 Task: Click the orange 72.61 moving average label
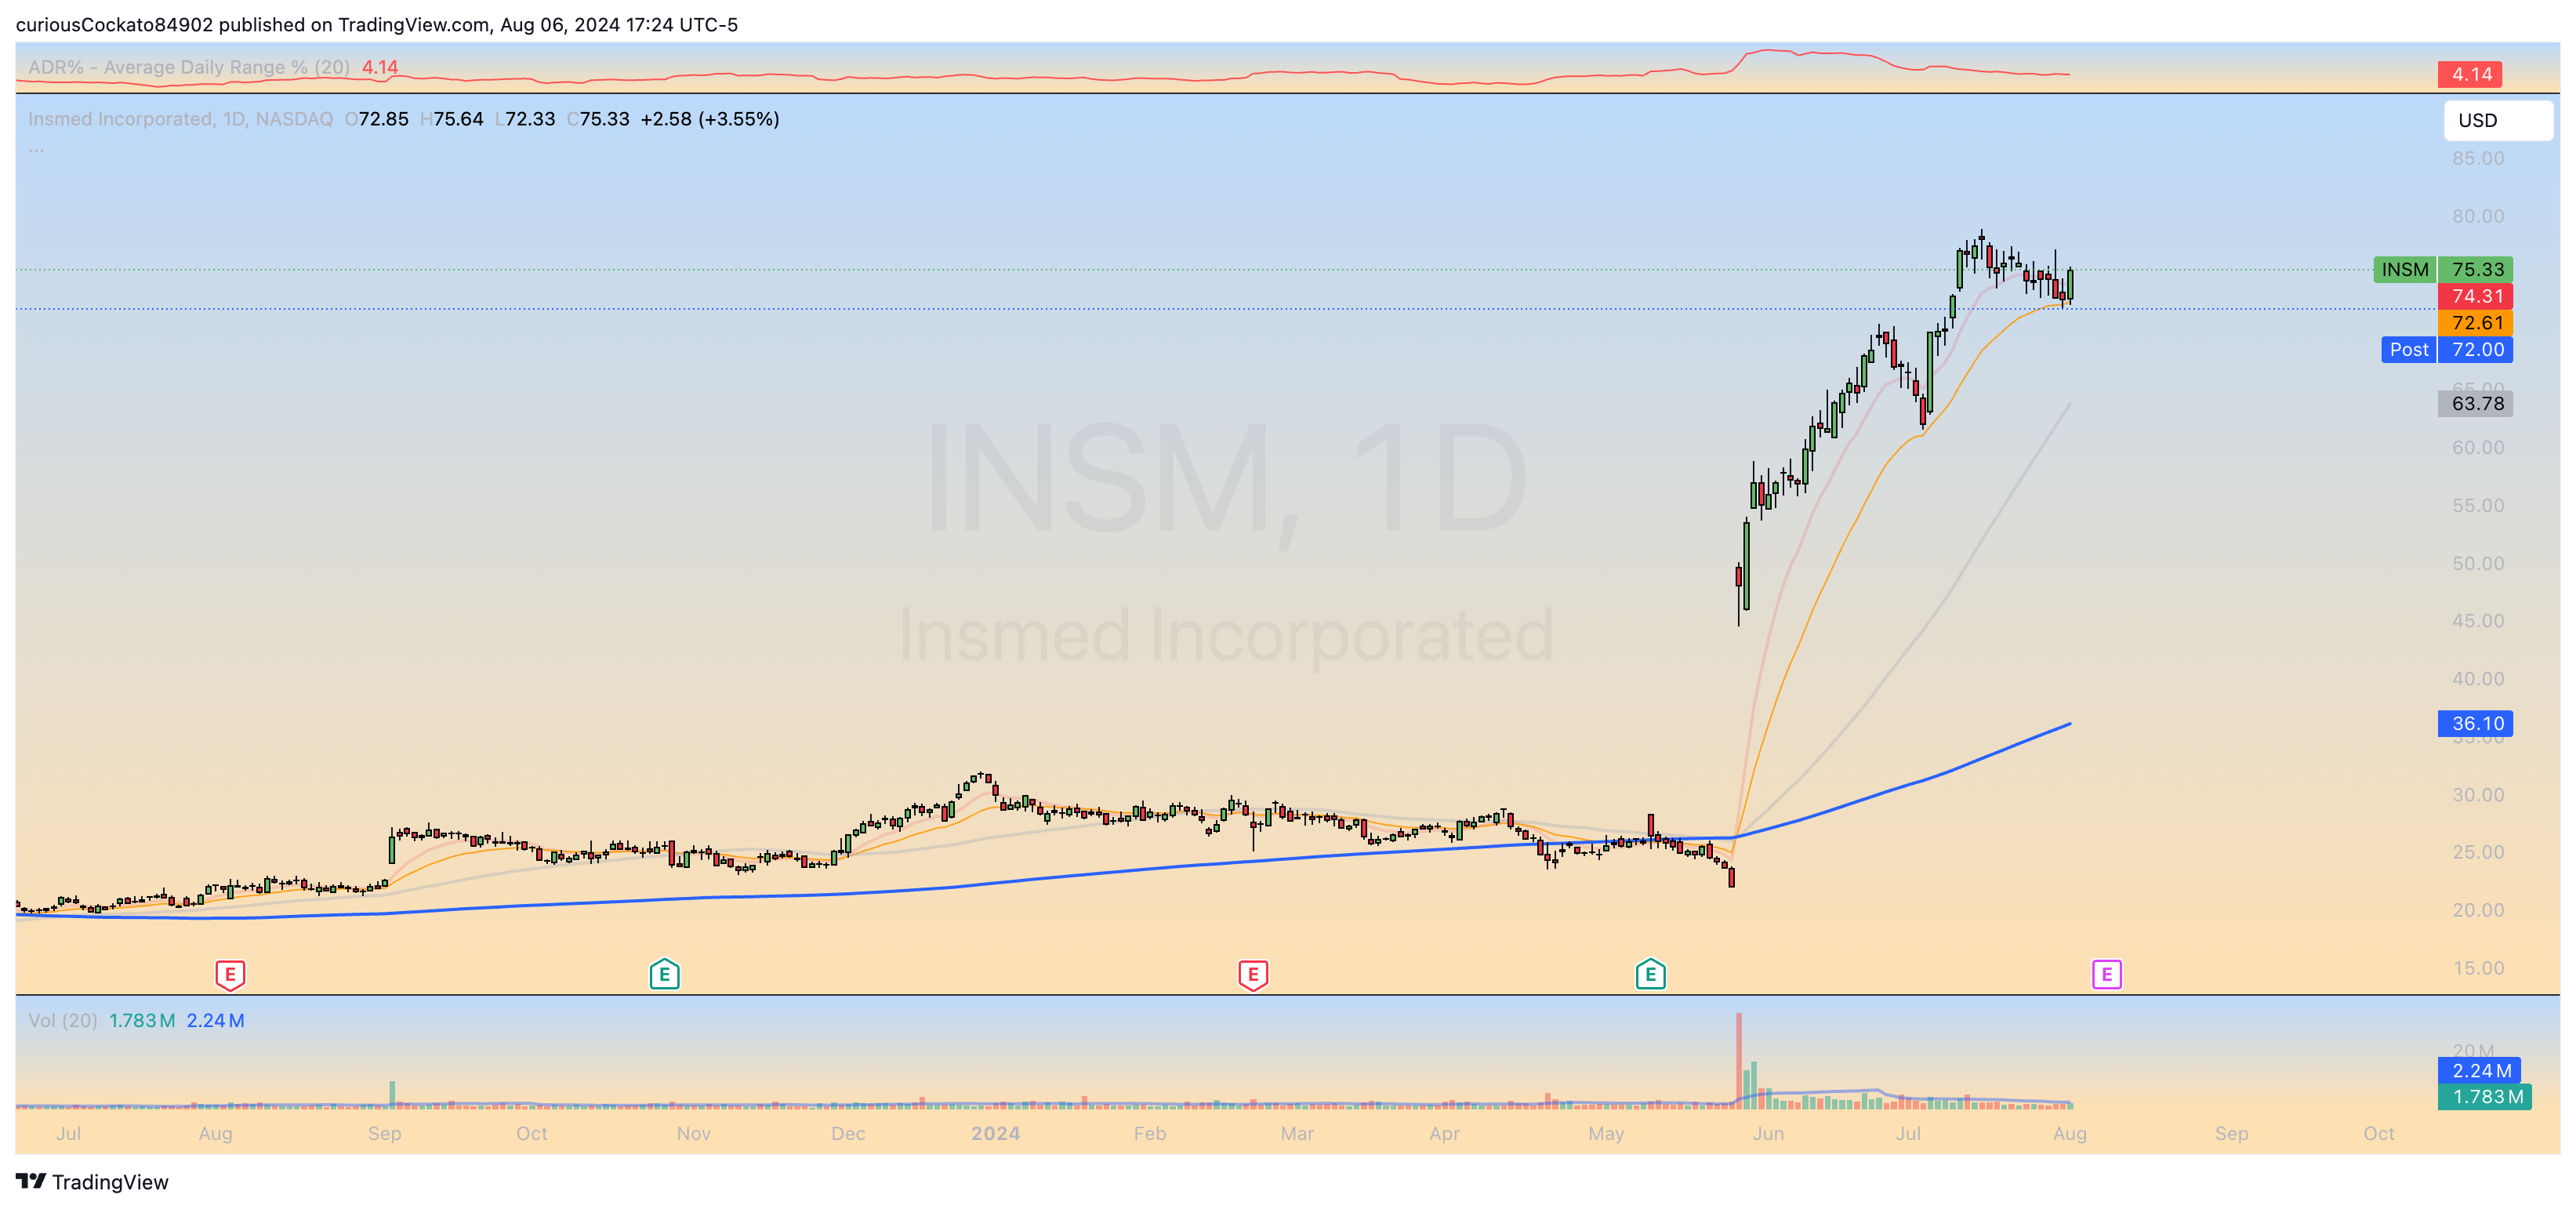2476,323
